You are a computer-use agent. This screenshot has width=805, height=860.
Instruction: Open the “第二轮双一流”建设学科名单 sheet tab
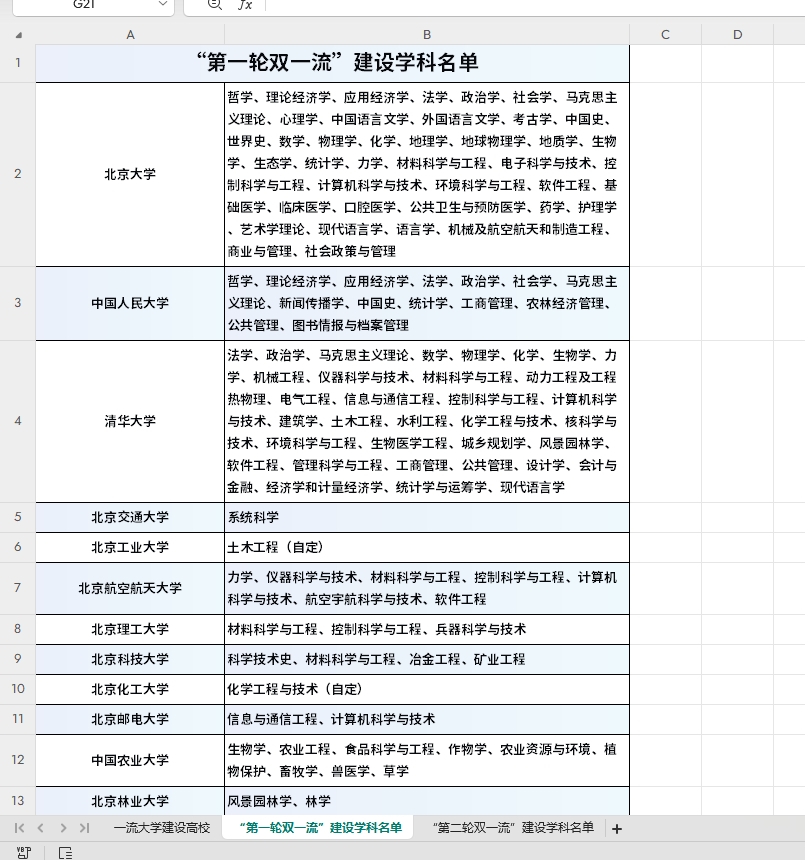pyautogui.click(x=512, y=828)
